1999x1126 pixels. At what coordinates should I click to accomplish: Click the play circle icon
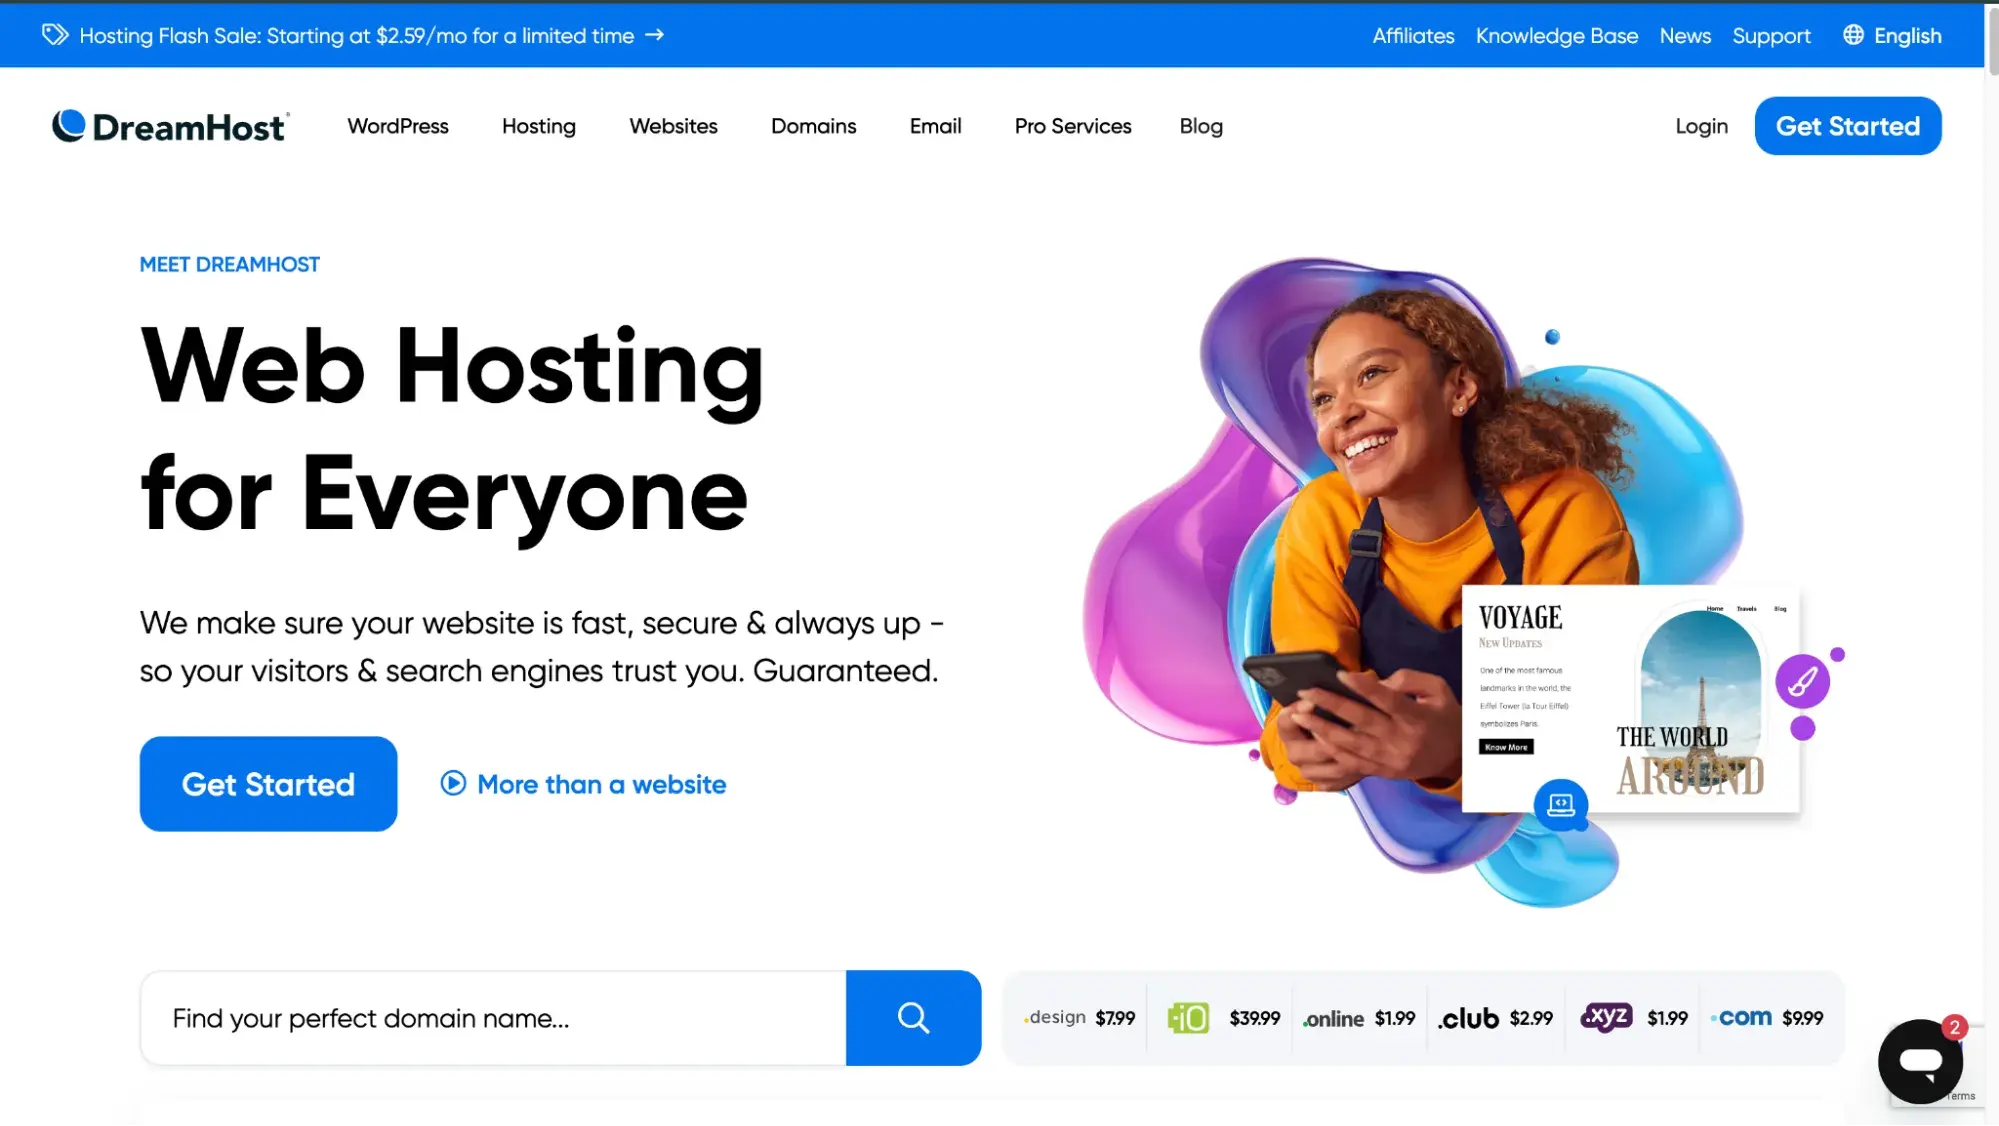[x=453, y=783]
